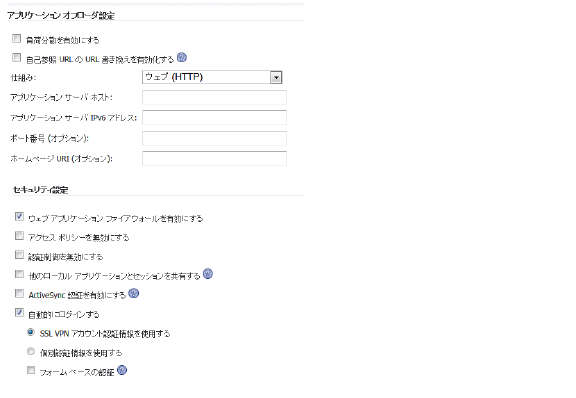The height and width of the screenshot is (398, 576).
Task: Open help icon beside セッションを共有する option
Action: coord(208,274)
